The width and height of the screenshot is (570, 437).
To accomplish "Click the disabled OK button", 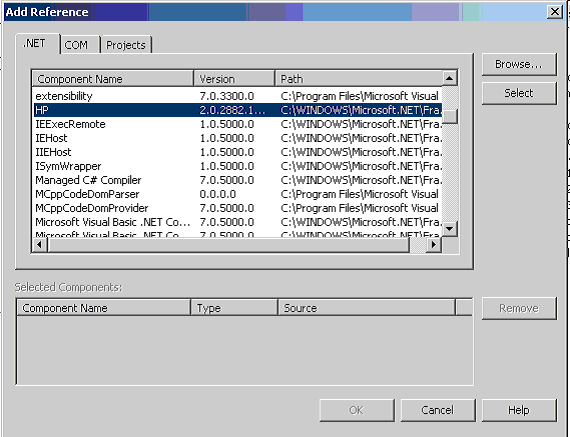I will coord(357,410).
